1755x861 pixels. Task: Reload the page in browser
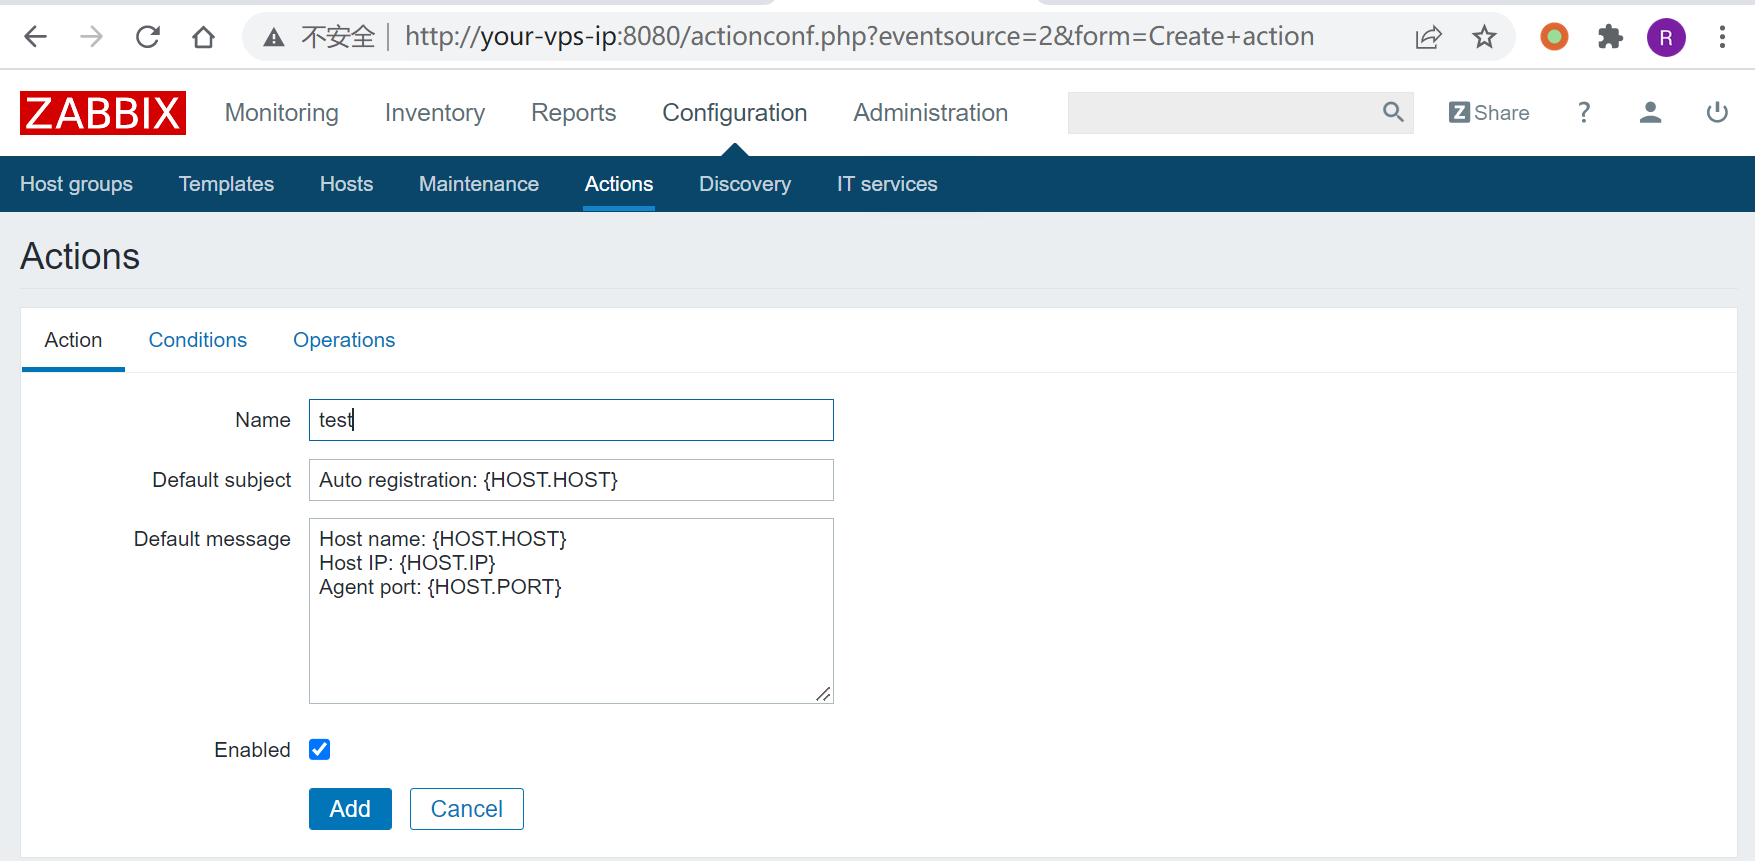point(148,38)
